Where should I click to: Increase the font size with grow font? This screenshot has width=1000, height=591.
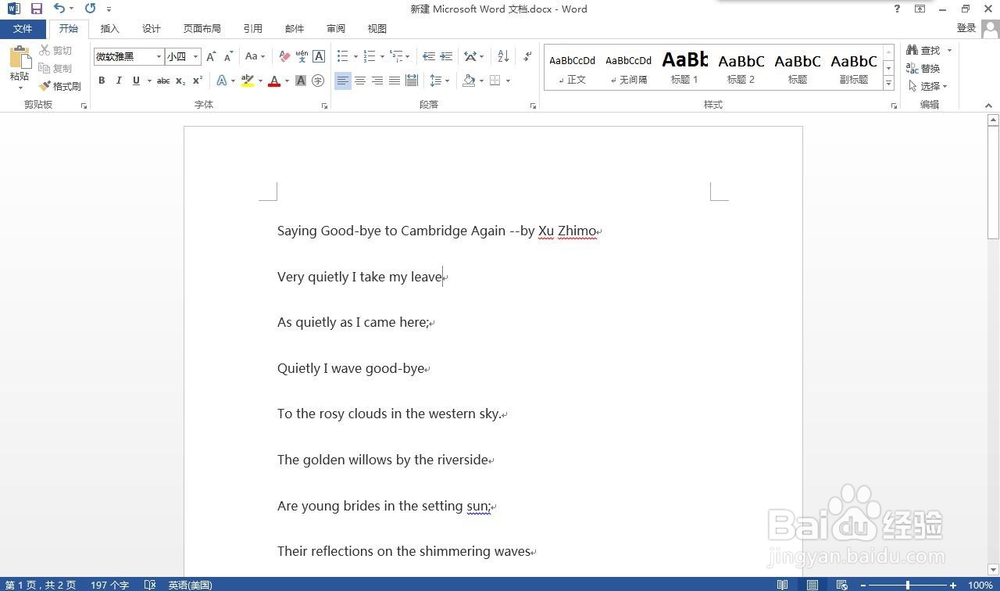[x=211, y=57]
